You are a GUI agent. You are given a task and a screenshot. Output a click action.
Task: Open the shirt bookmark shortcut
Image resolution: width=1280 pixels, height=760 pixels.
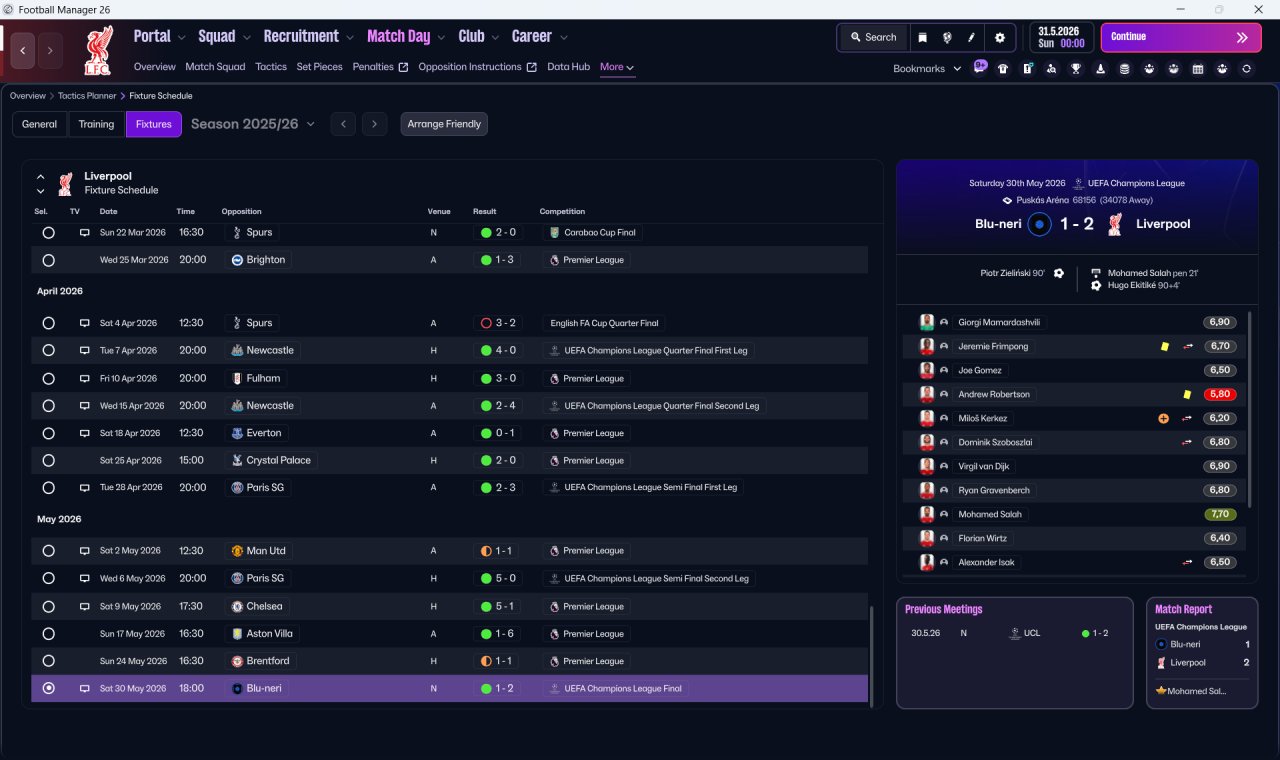pyautogui.click(x=1003, y=68)
